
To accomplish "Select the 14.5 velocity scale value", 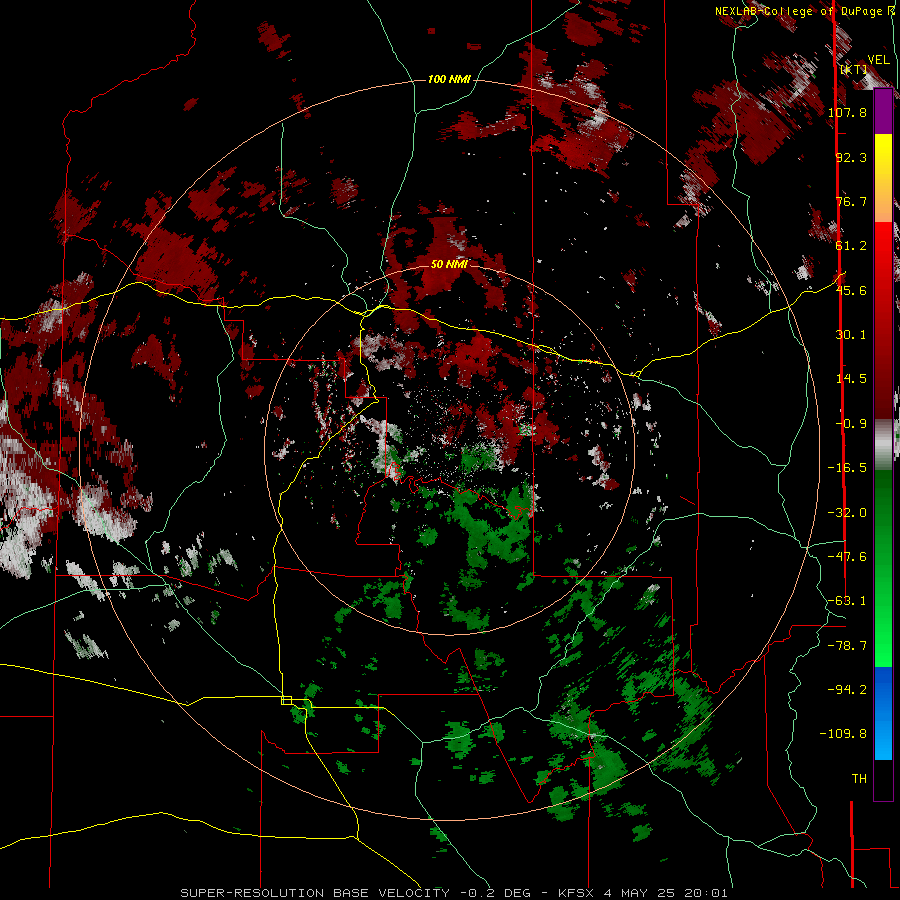I will tap(851, 378).
